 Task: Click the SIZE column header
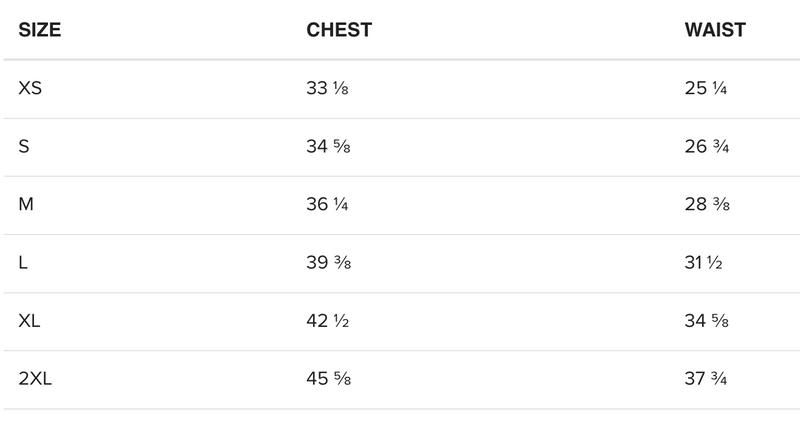[40, 30]
